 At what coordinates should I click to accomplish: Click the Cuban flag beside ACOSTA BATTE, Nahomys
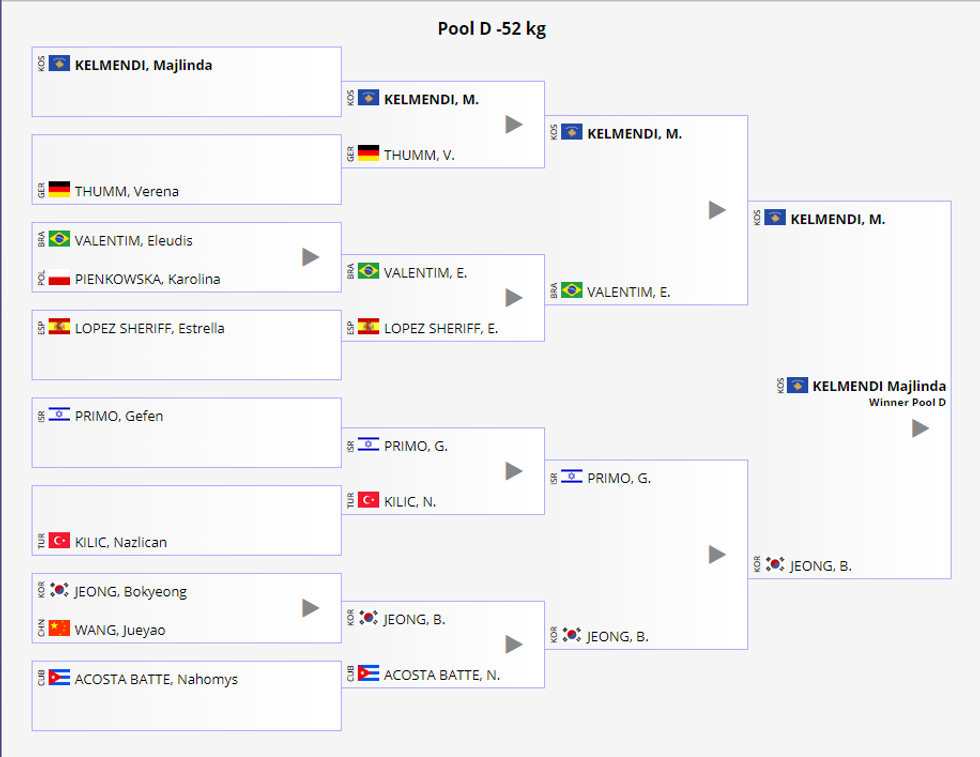(x=59, y=678)
